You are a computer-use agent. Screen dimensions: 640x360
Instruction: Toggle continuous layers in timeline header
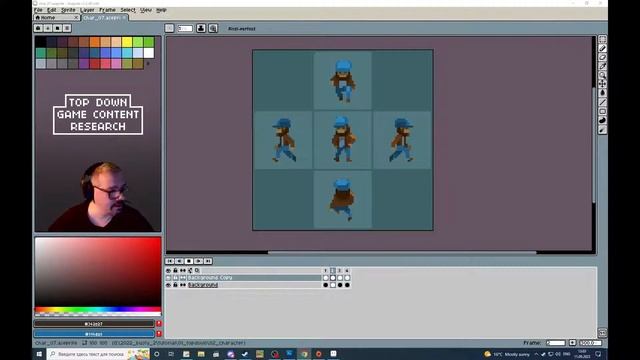click(183, 271)
